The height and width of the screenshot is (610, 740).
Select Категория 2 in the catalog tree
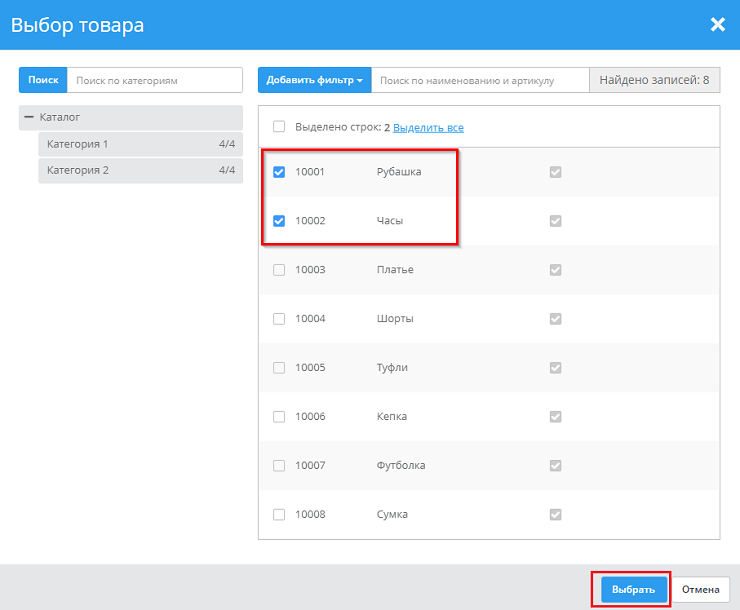78,170
